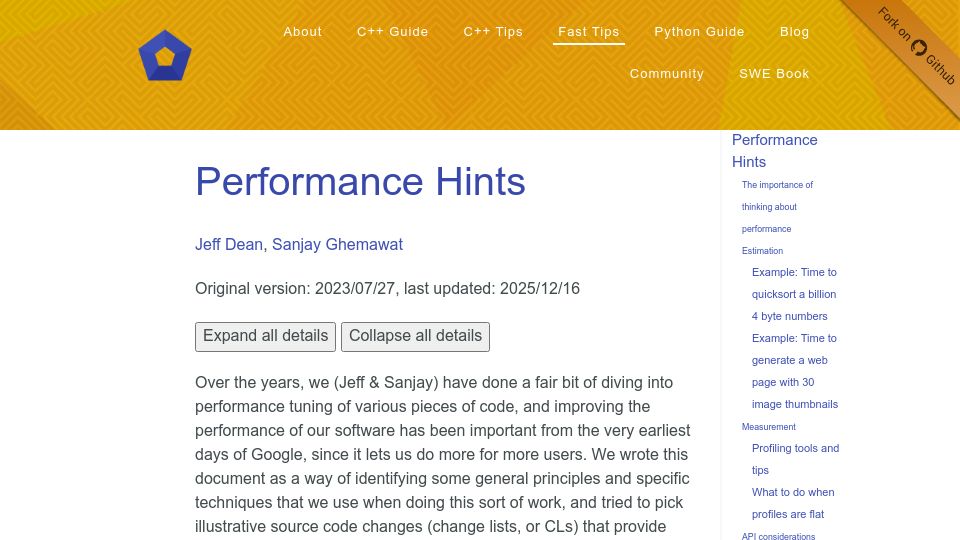Open Performance Hints in sidebar contents
This screenshot has width=960, height=540.
774,151
